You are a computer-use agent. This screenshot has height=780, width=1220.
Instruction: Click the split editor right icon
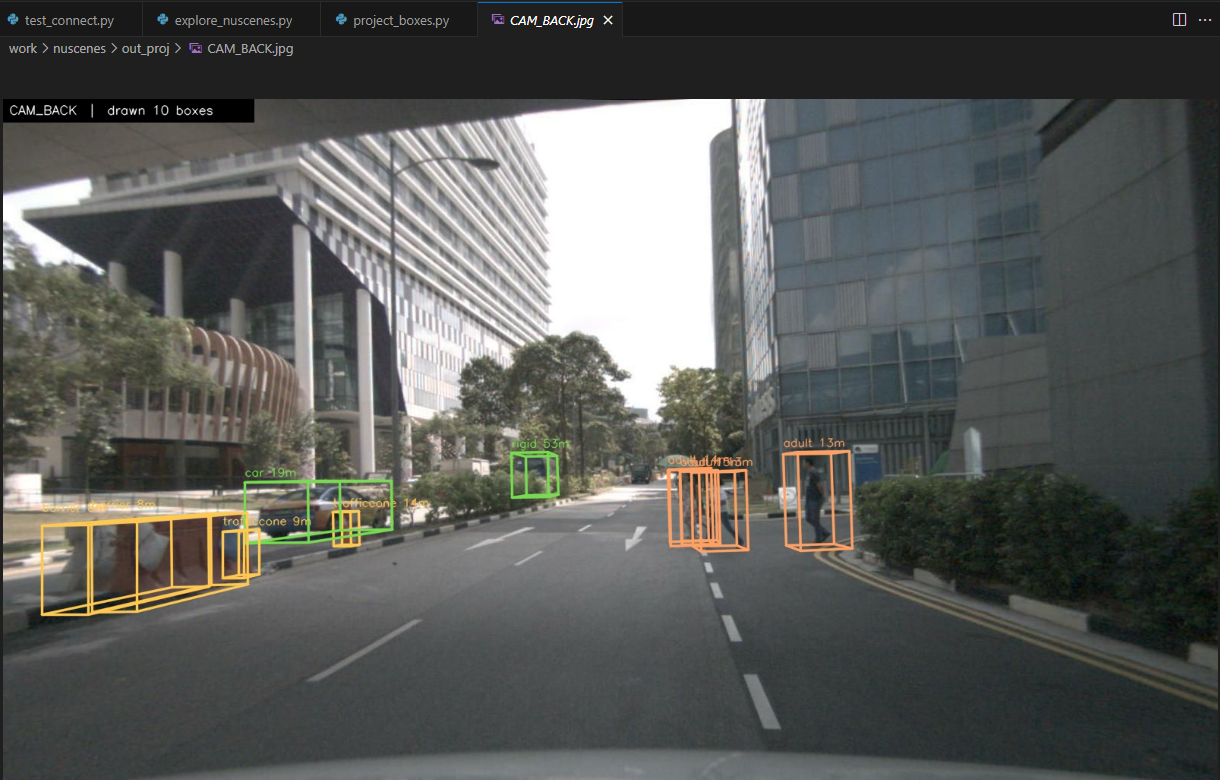[x=1179, y=20]
